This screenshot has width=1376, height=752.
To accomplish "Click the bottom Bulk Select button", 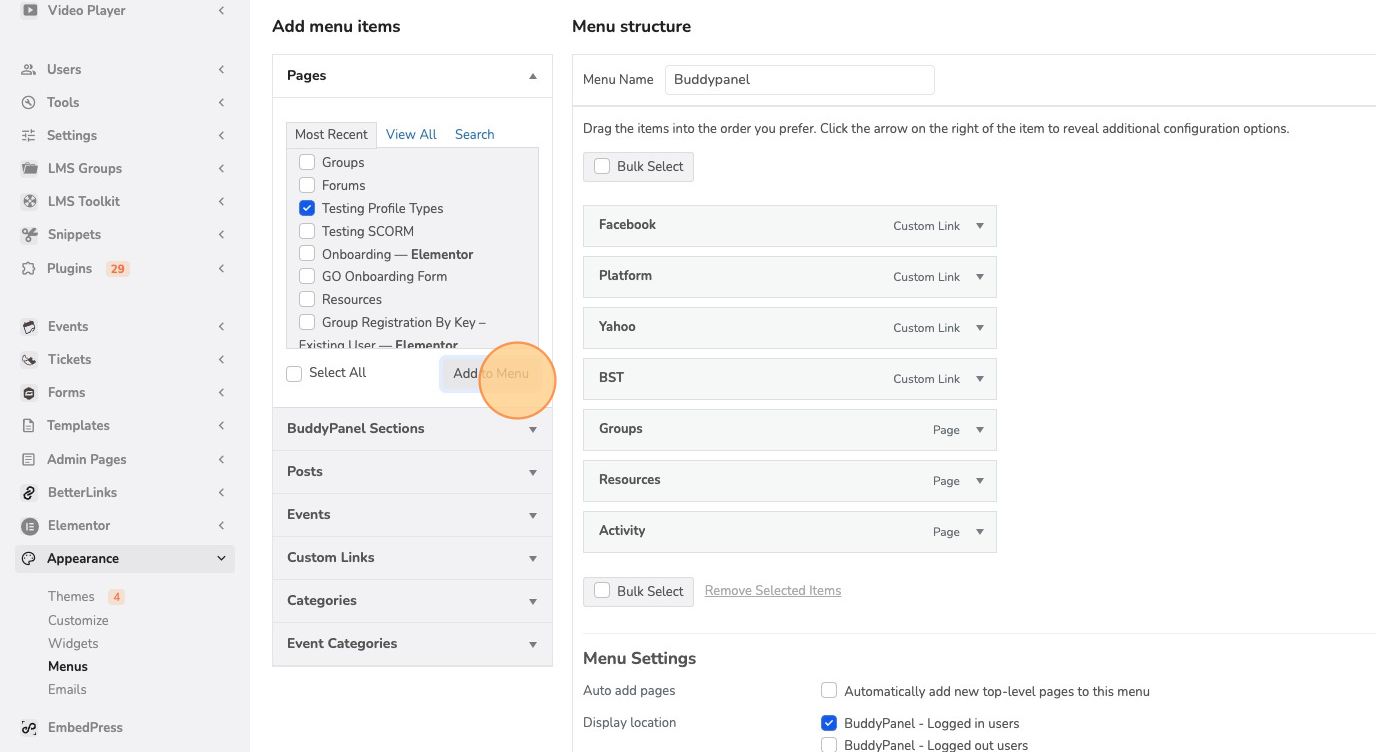I will (638, 592).
